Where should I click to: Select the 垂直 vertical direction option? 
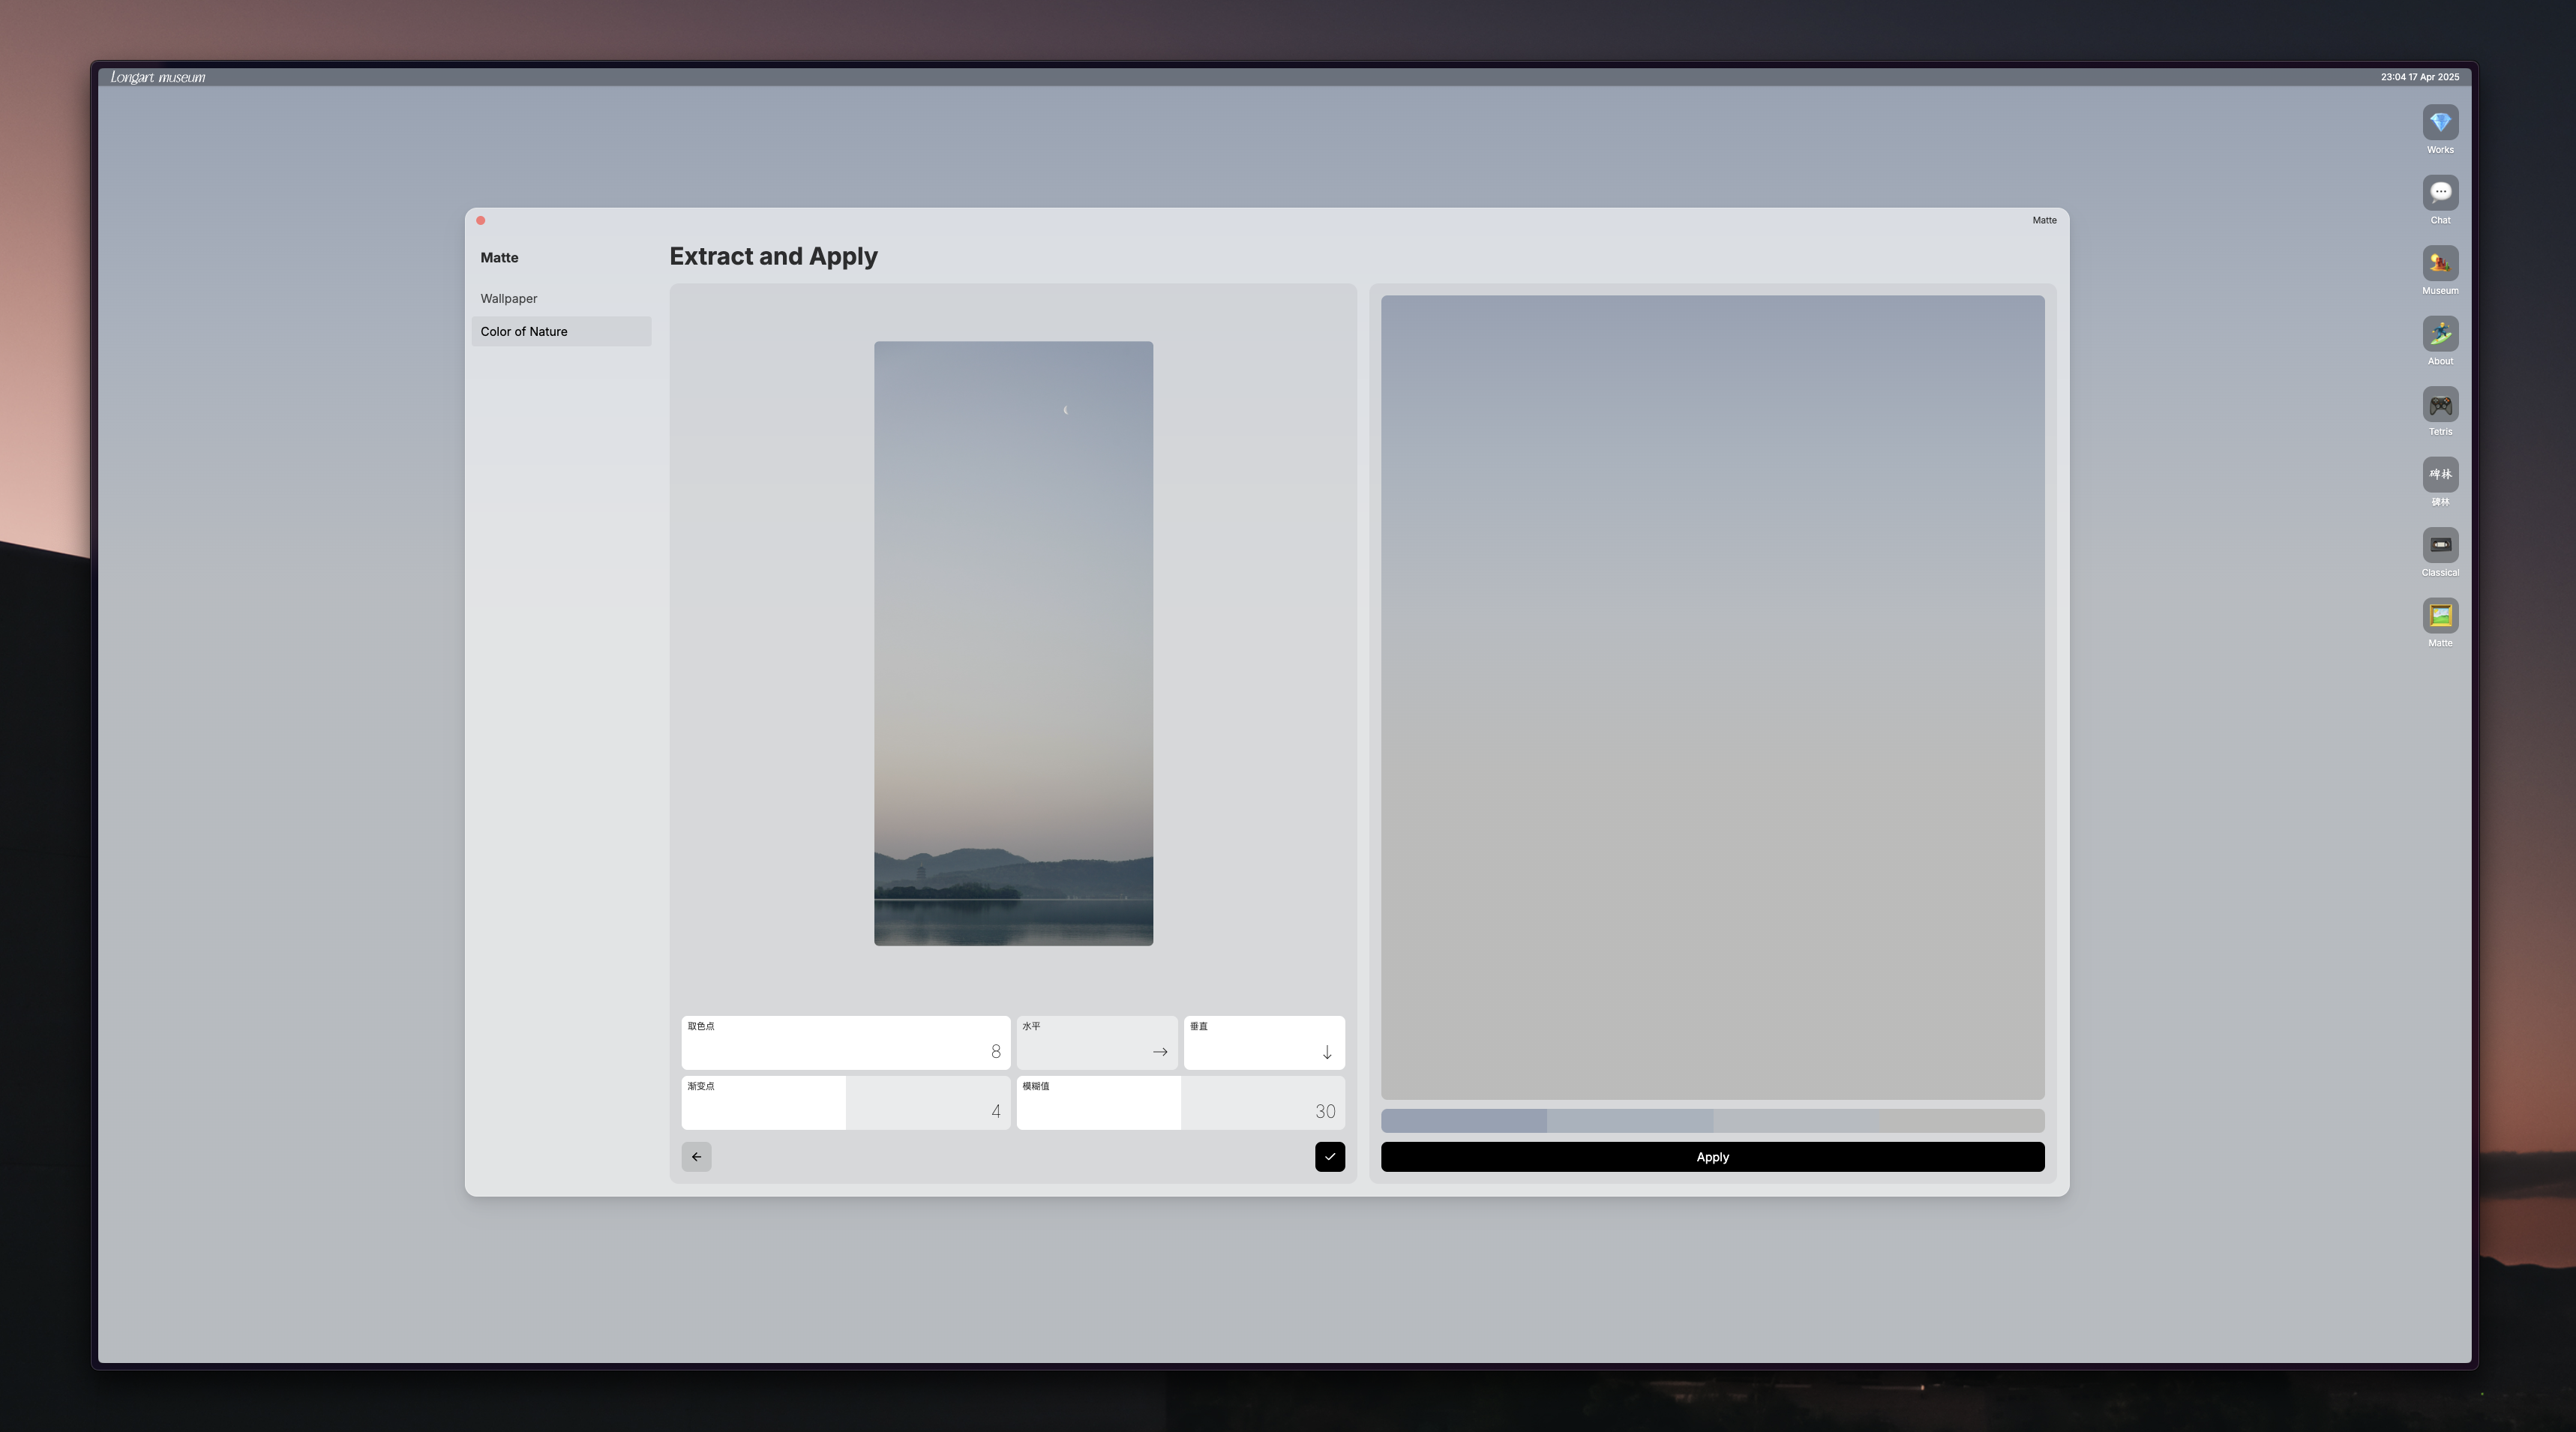coord(1264,1043)
